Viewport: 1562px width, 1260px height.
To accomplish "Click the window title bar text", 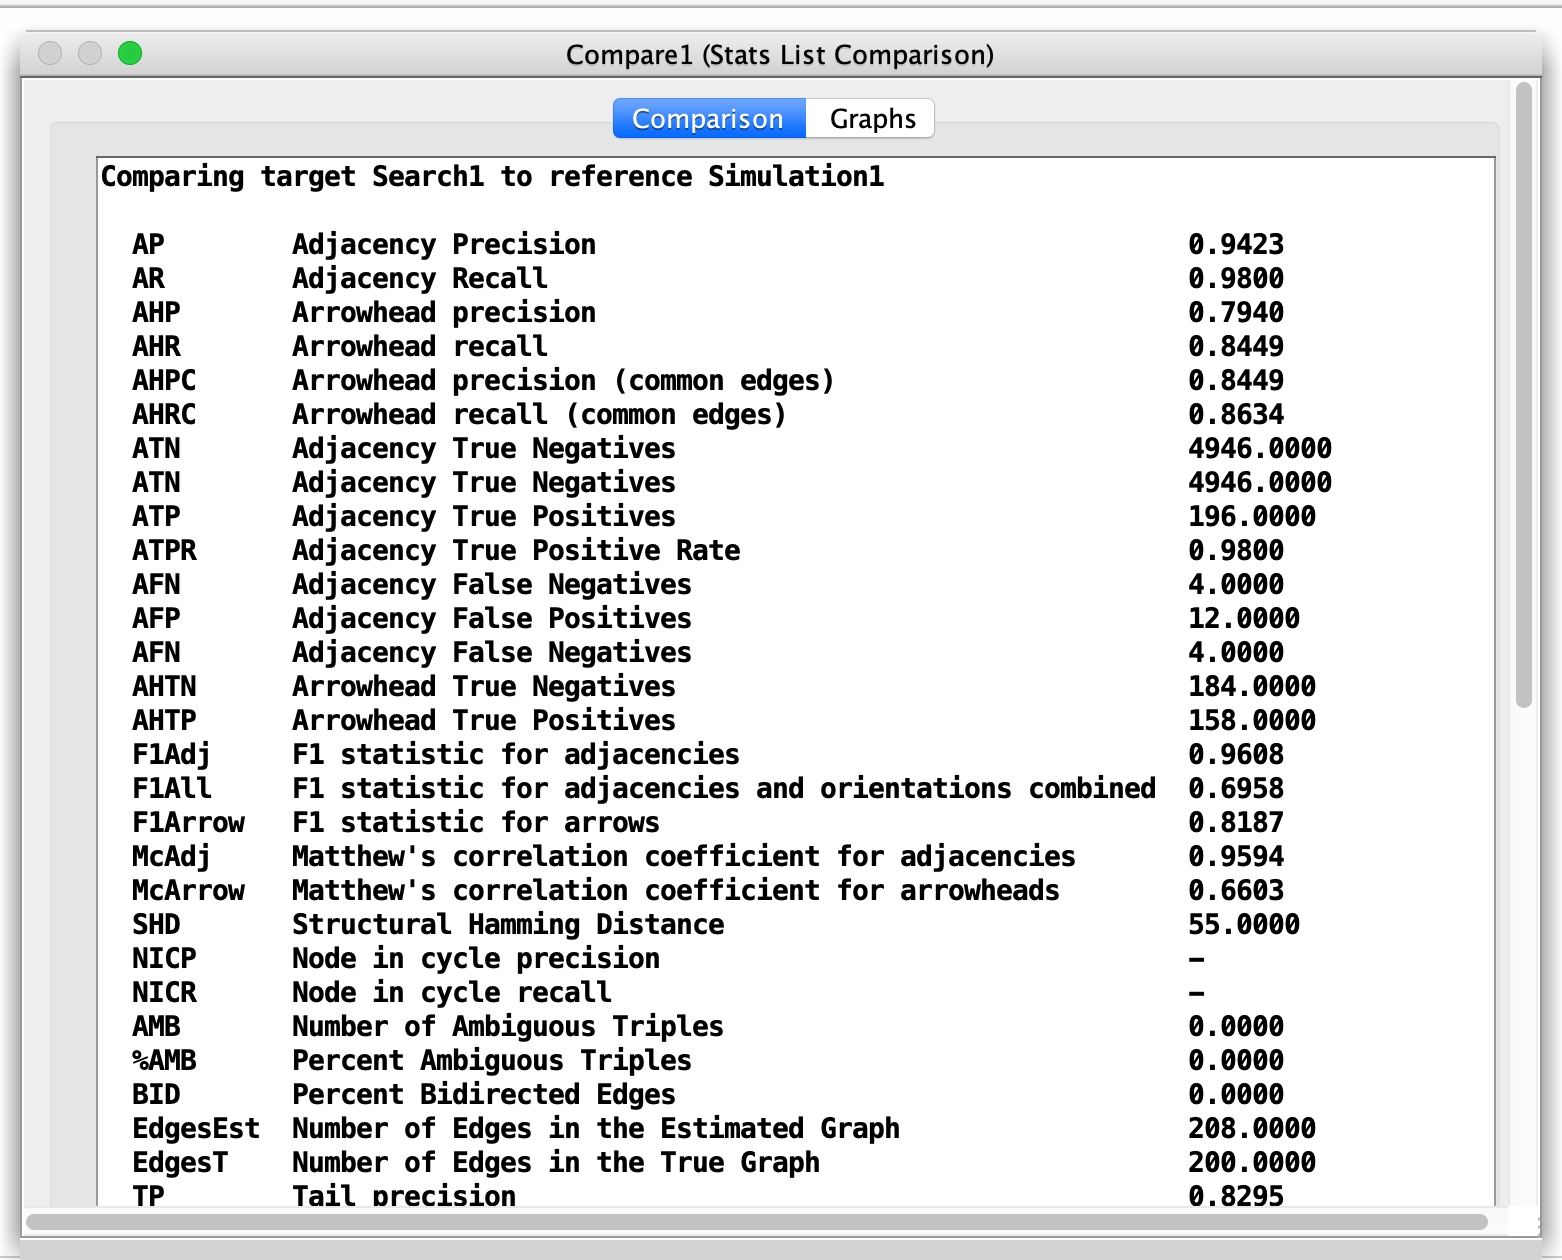I will point(780,55).
